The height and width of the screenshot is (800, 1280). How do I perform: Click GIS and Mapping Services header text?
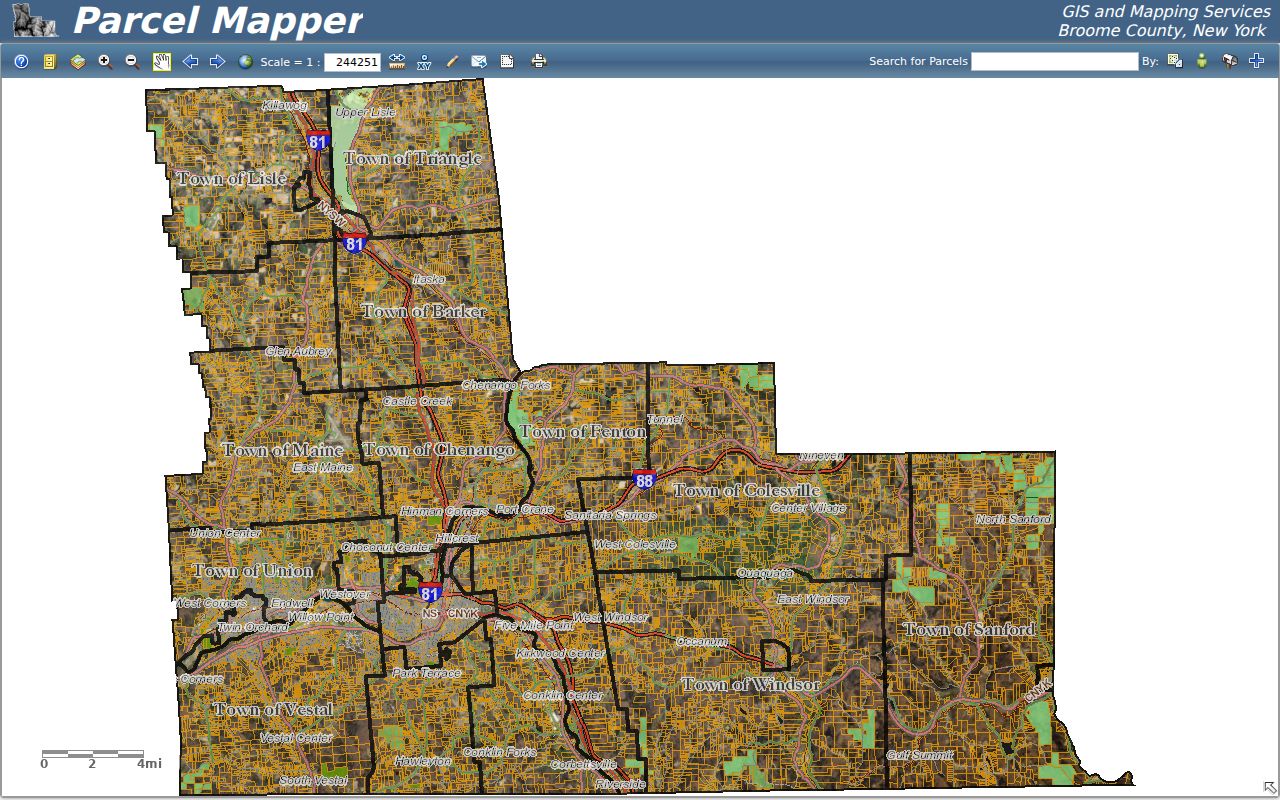1166,12
